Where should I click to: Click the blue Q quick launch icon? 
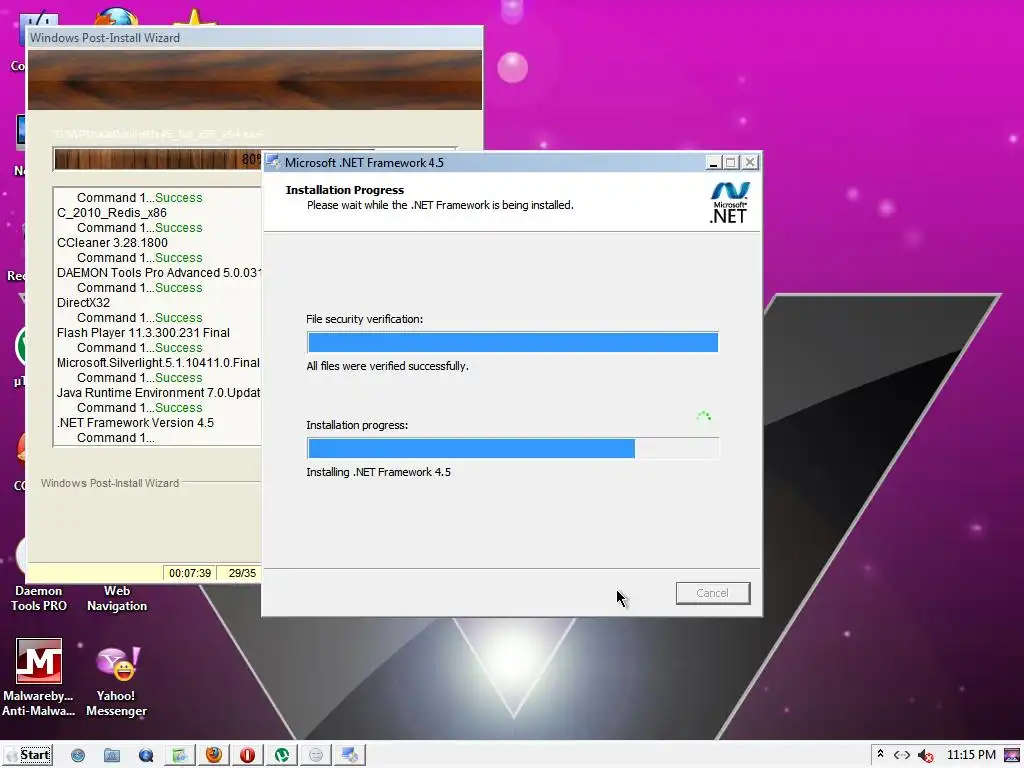click(x=146, y=755)
